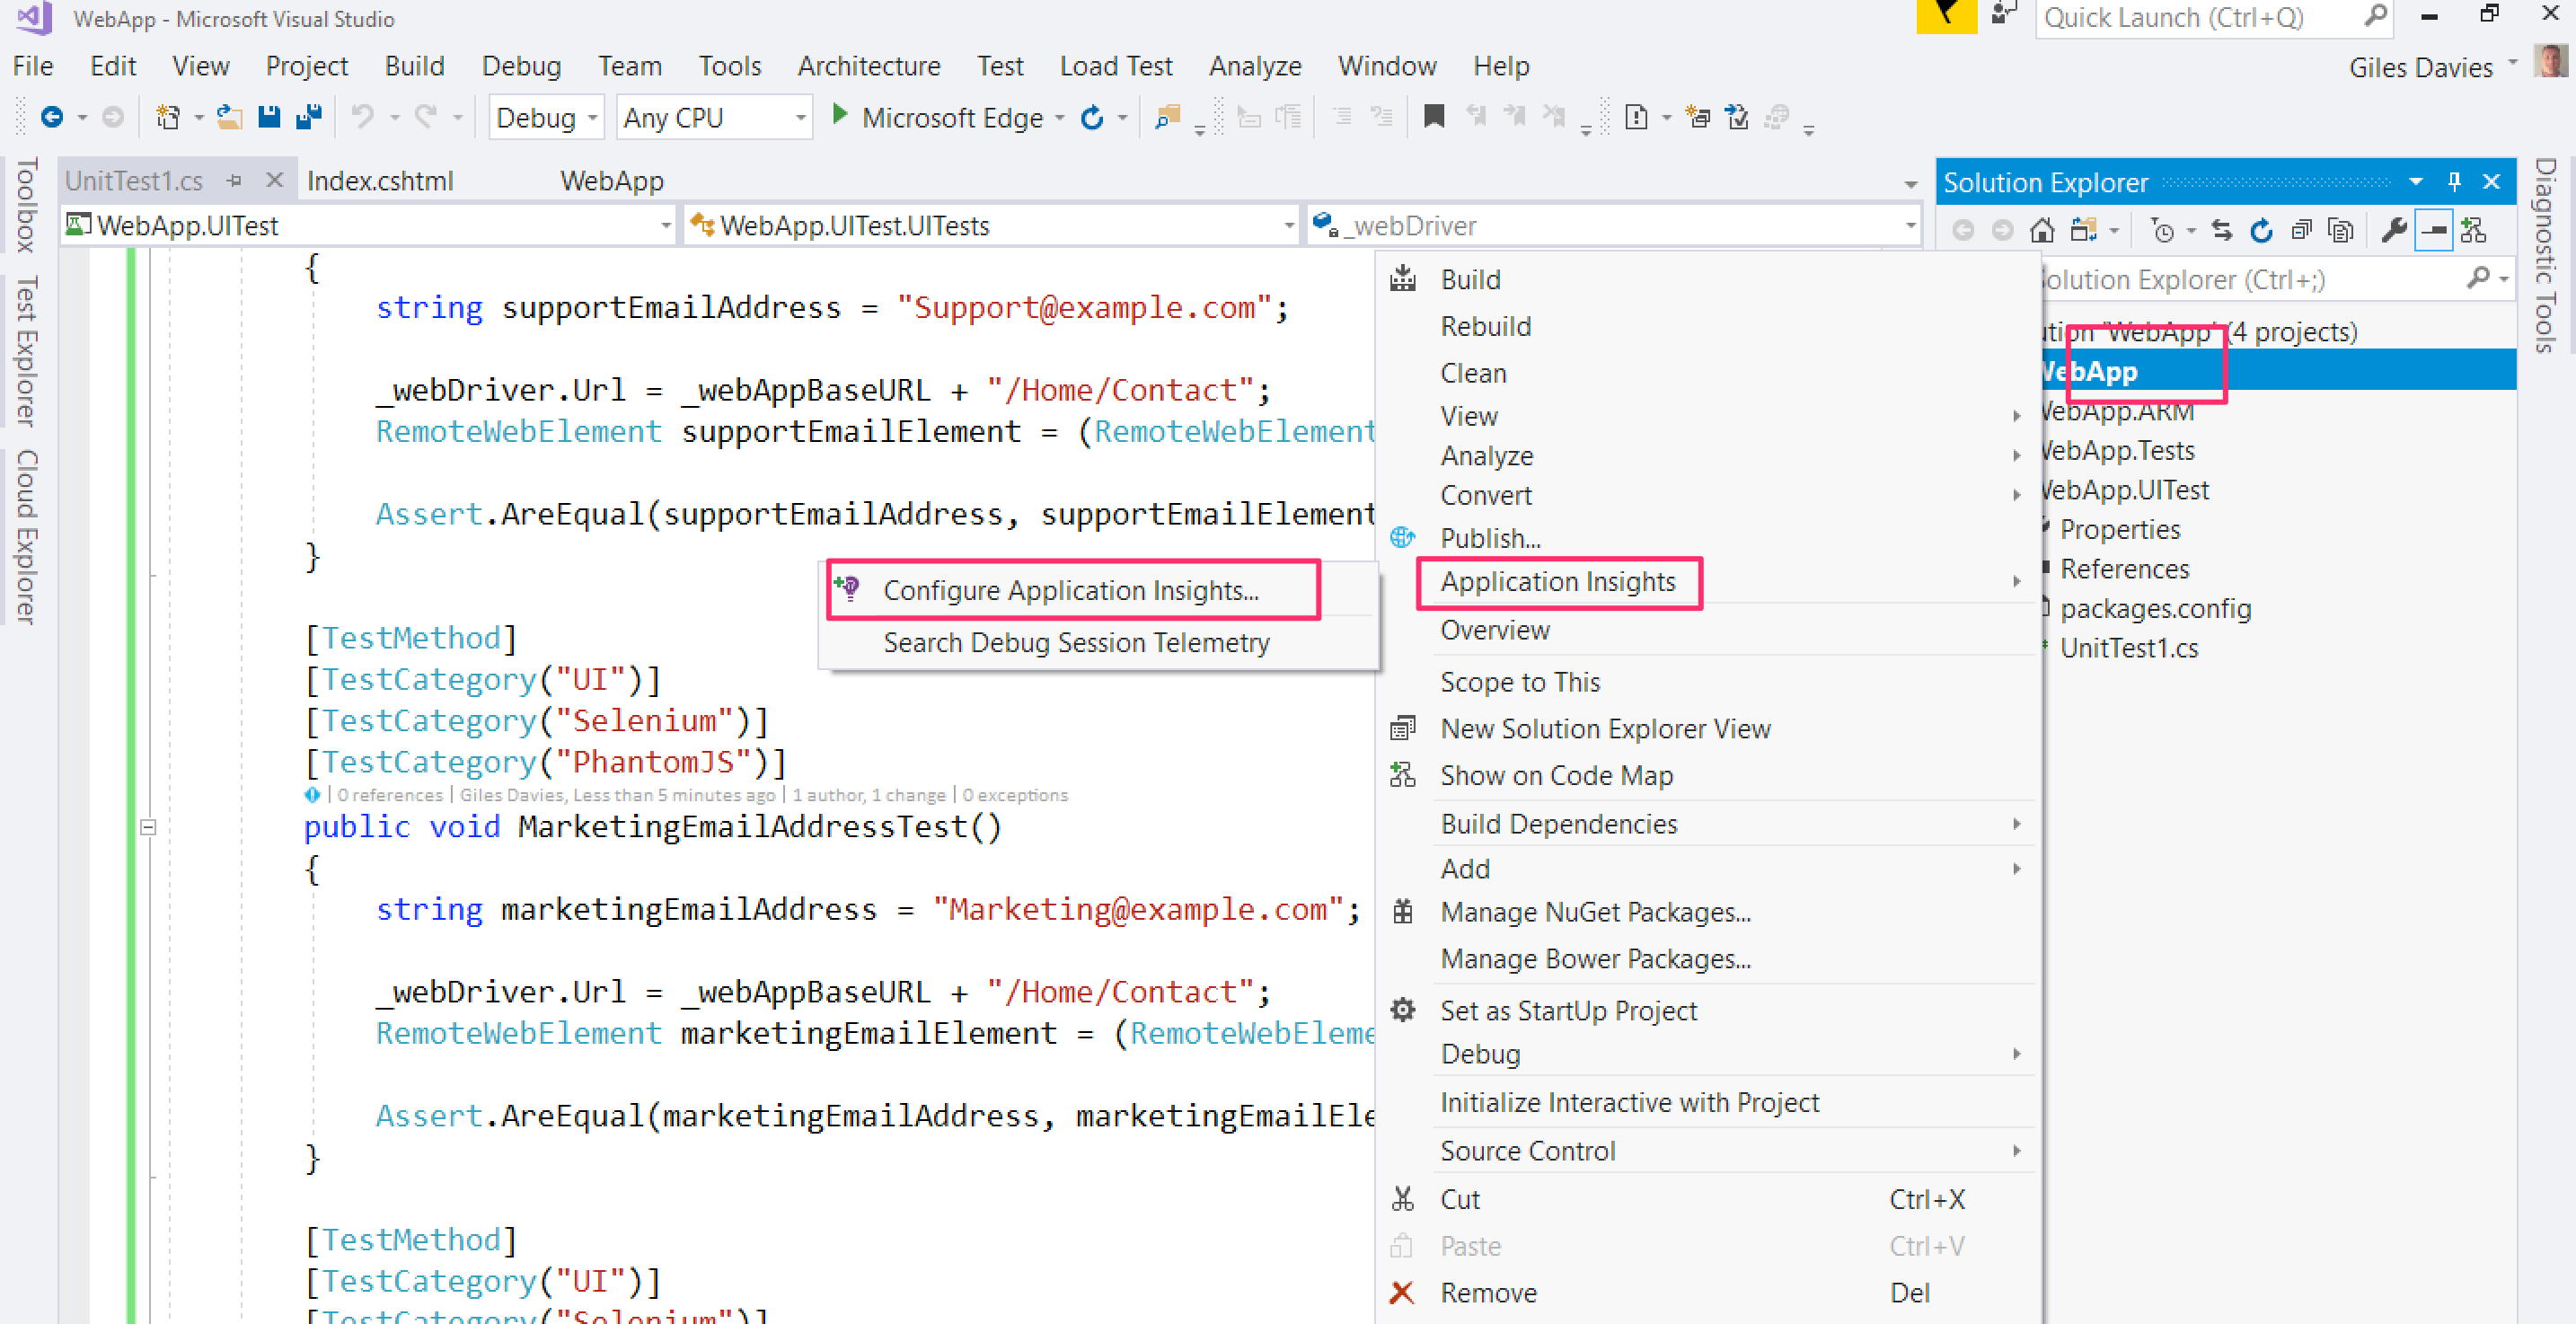Viewport: 2576px width, 1324px height.
Task: Select Configure Application Insights menu entry
Action: click(1070, 590)
